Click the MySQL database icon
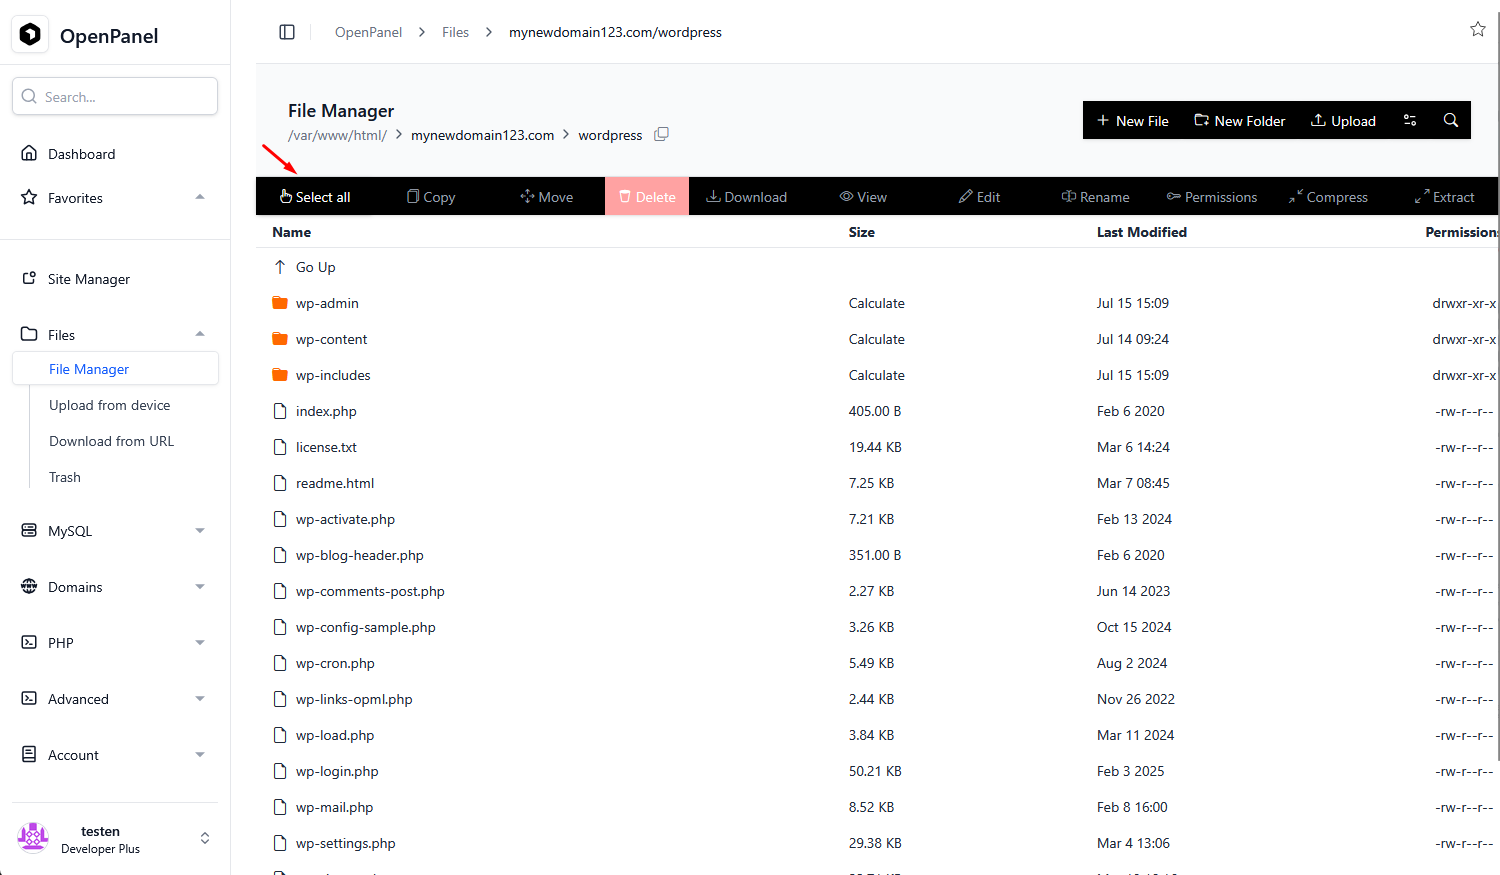Image resolution: width=1500 pixels, height=875 pixels. click(29, 530)
